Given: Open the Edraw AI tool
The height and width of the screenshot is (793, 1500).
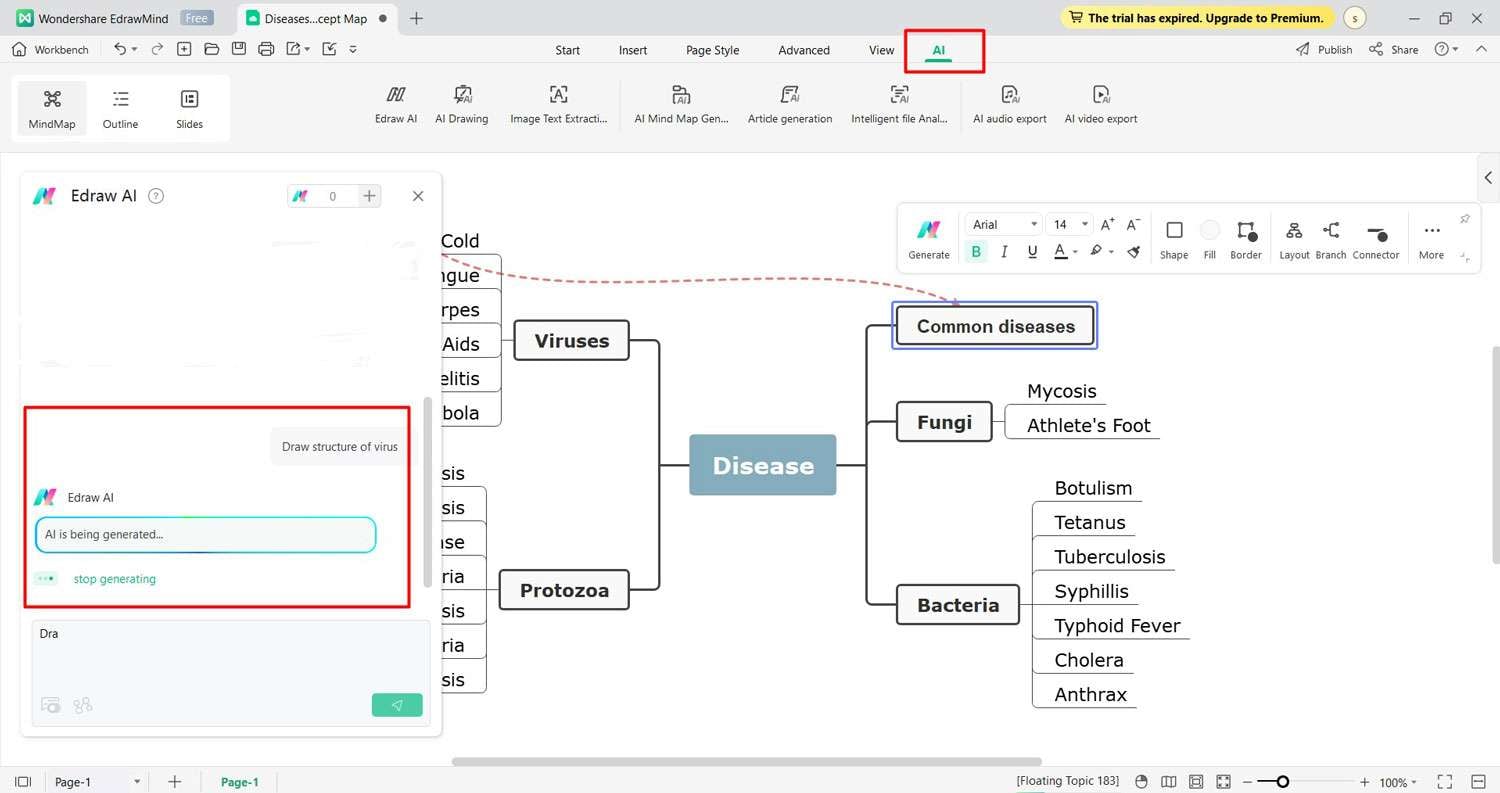Looking at the screenshot, I should [396, 105].
